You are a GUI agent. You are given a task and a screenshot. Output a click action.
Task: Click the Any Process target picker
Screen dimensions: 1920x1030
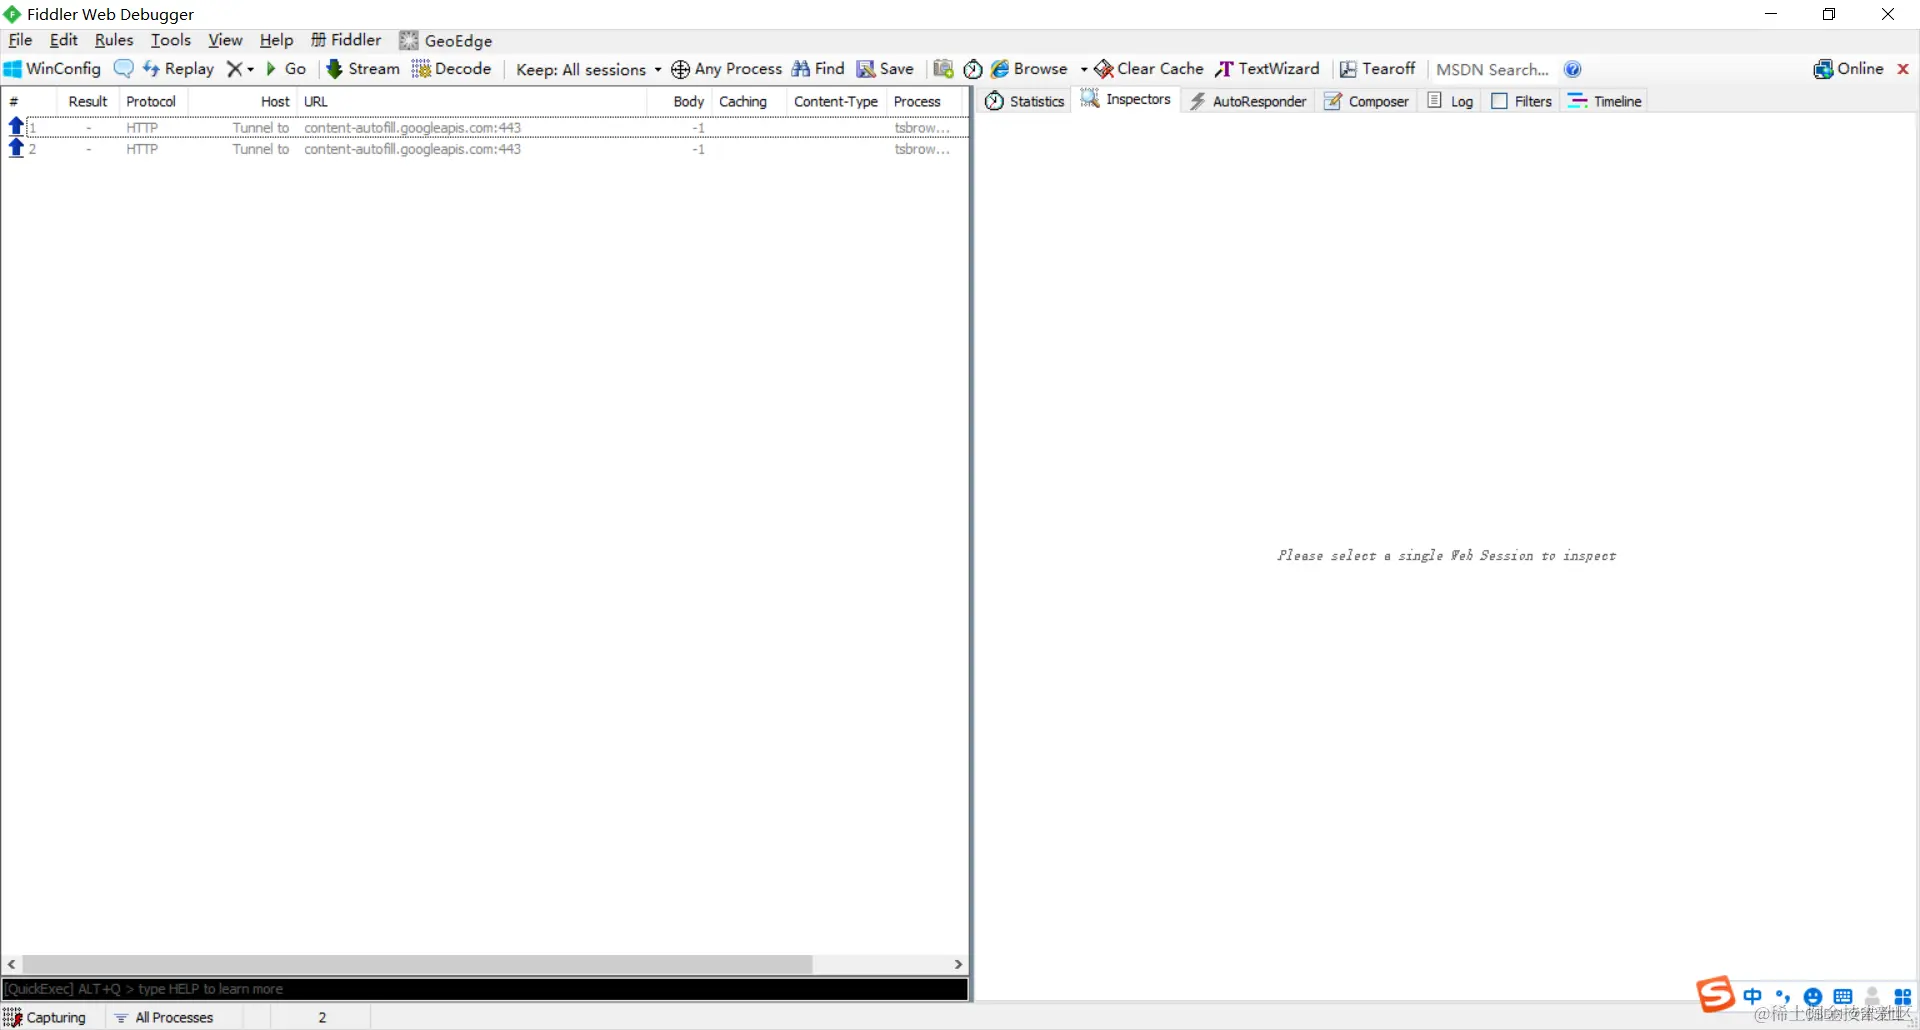pyautogui.click(x=727, y=69)
